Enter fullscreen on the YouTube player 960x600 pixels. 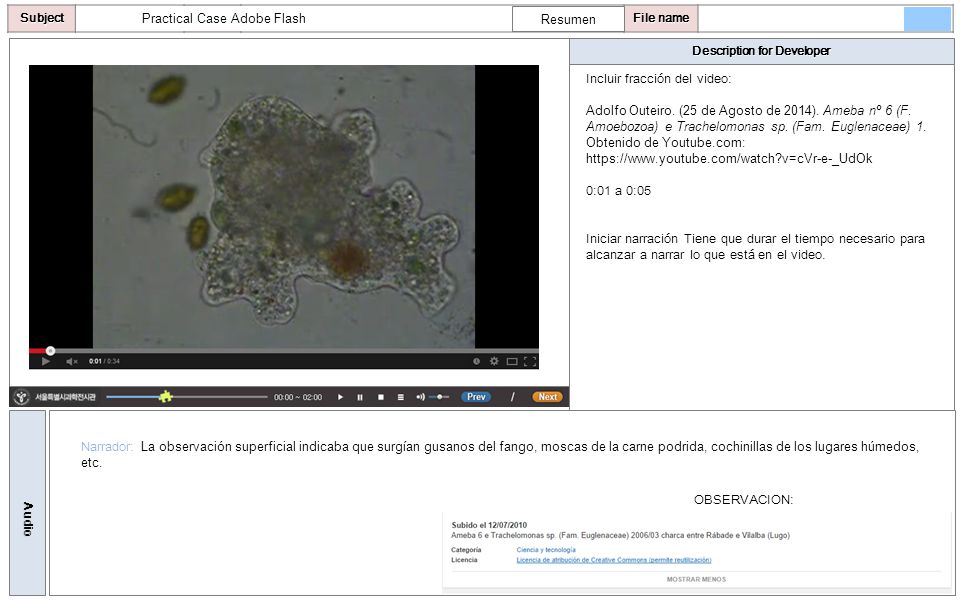(x=530, y=361)
